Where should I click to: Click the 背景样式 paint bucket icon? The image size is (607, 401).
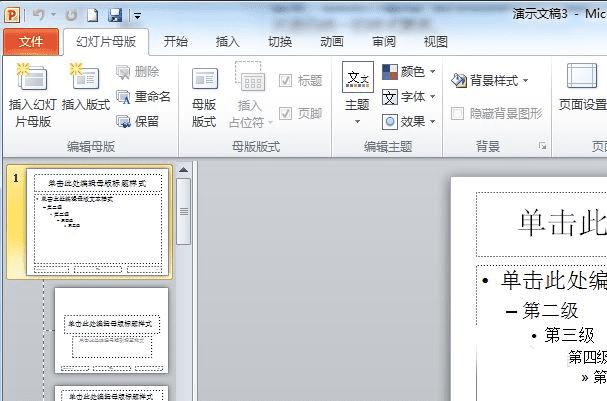click(459, 81)
